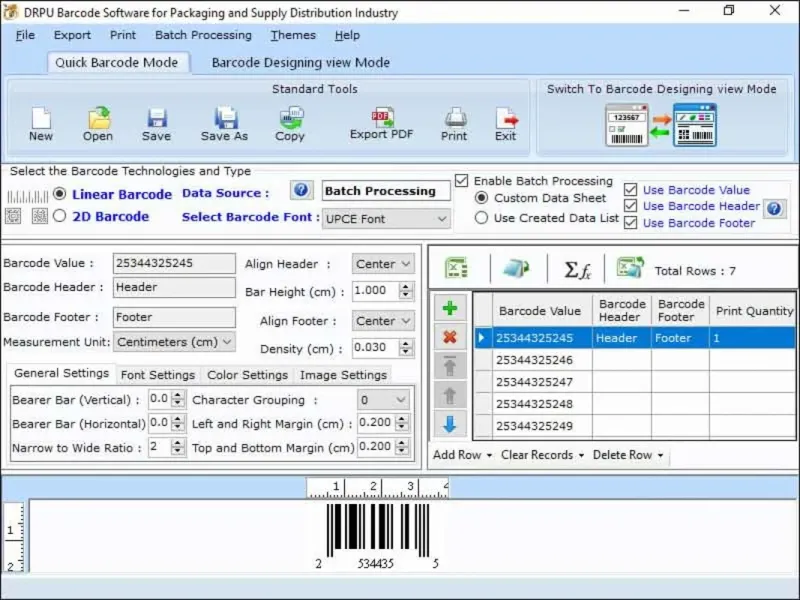Expand the Select Barcode Font dropdown
Screen dimensions: 800x600
click(386, 218)
